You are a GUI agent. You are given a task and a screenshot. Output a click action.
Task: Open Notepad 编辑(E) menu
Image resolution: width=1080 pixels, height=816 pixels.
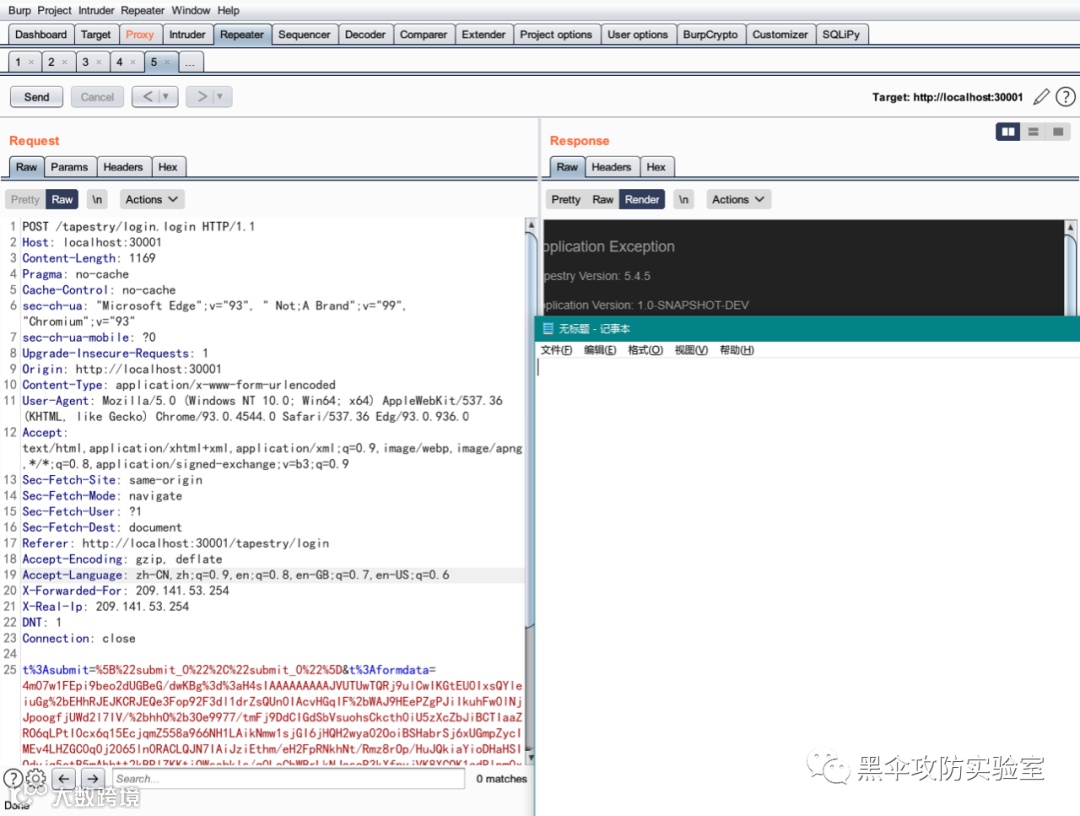(600, 350)
